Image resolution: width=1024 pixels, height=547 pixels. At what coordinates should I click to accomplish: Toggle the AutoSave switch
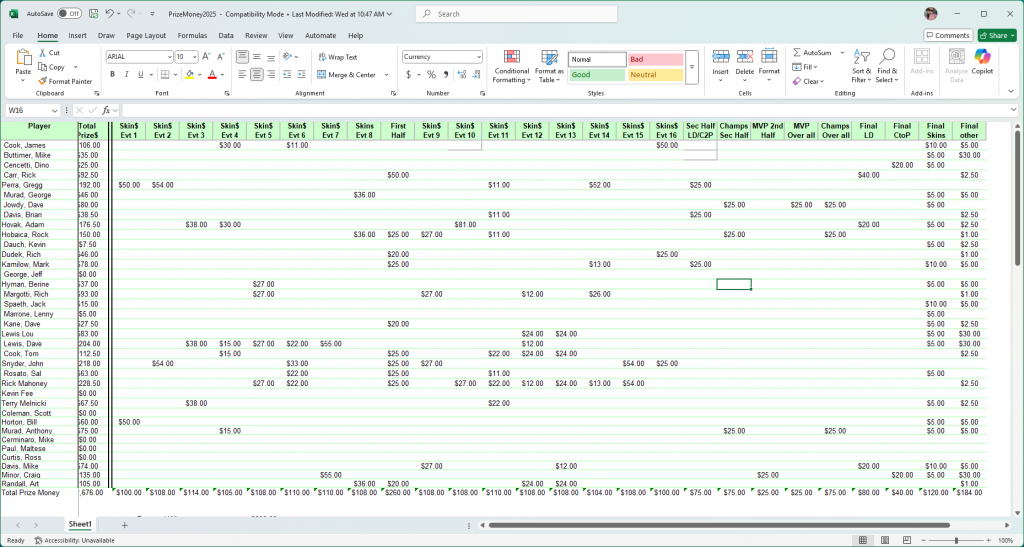68,14
